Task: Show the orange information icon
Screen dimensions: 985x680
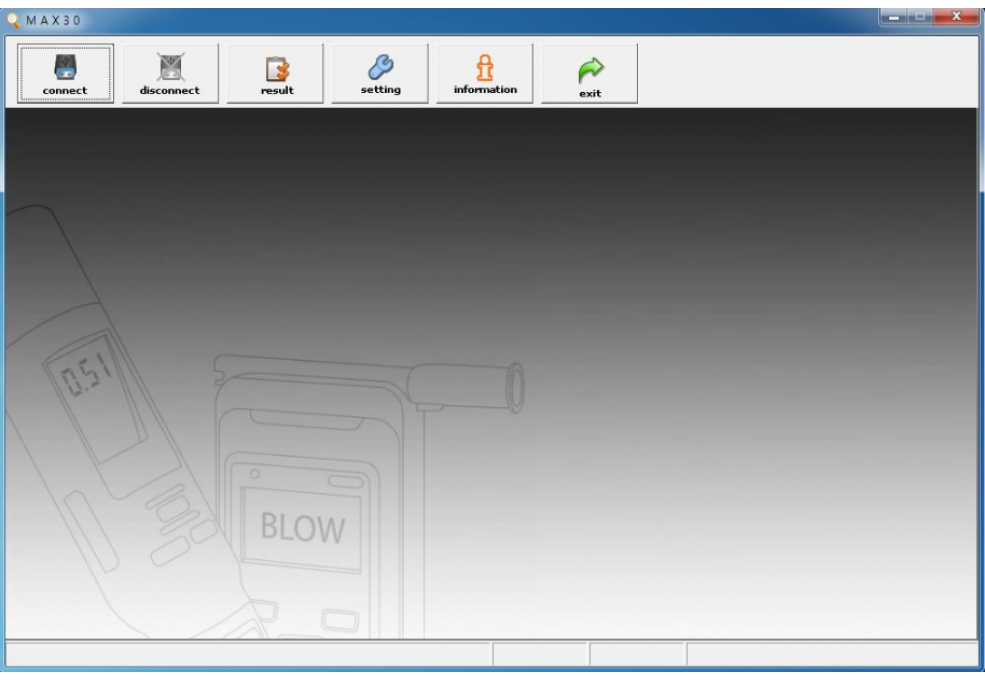Action: point(485,66)
